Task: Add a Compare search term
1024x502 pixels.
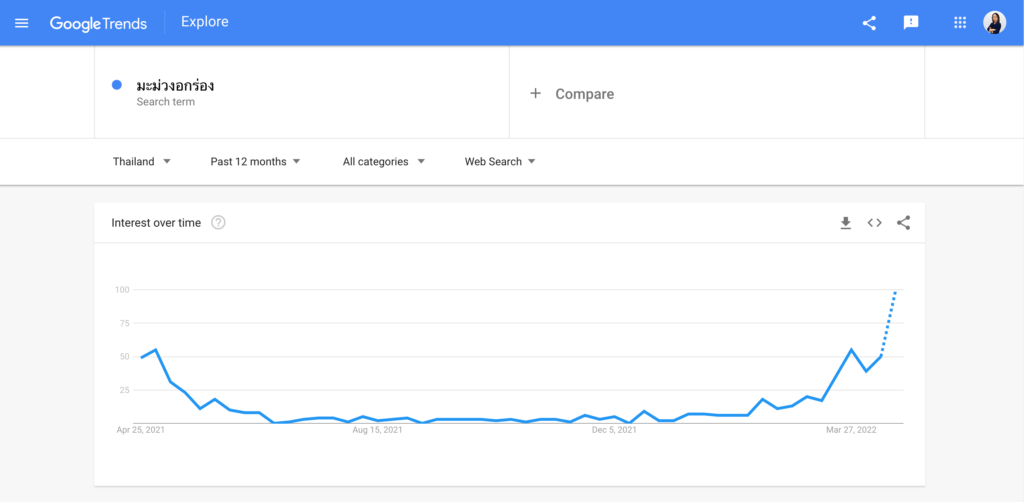Action: pyautogui.click(x=584, y=94)
